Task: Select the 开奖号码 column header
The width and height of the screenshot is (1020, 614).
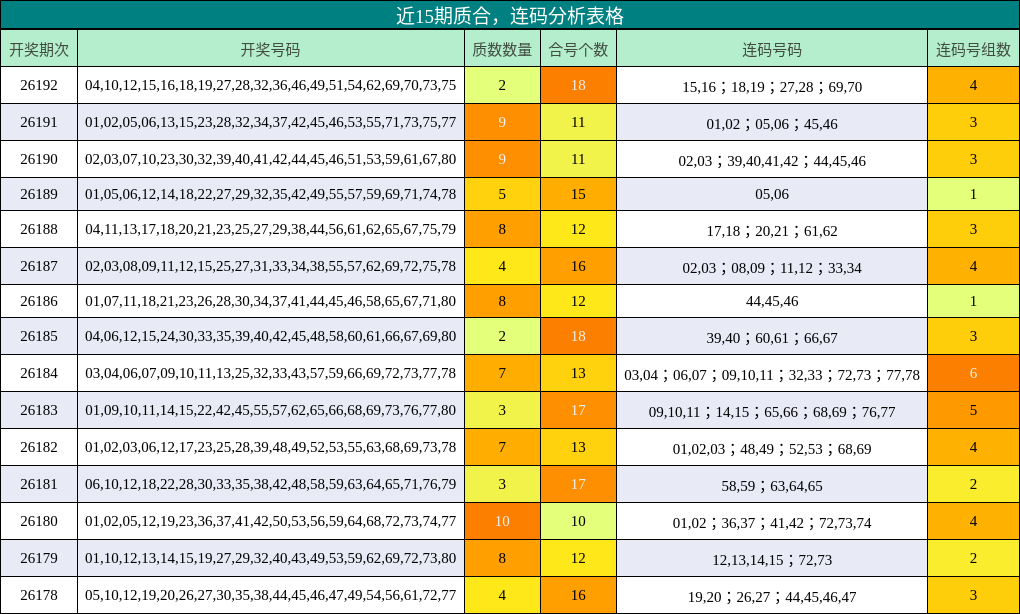Action: pos(271,49)
